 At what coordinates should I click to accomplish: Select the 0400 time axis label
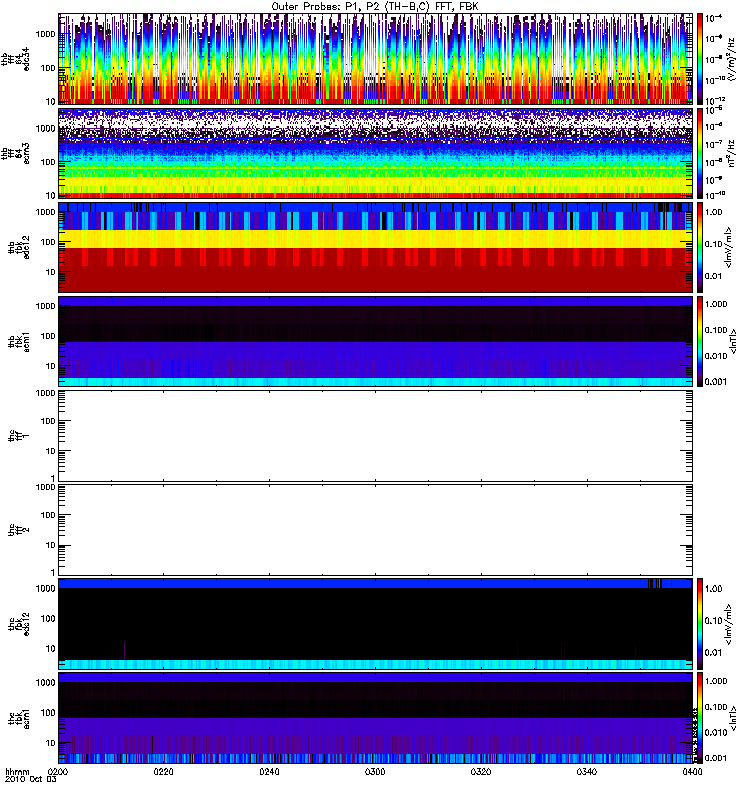coord(692,772)
